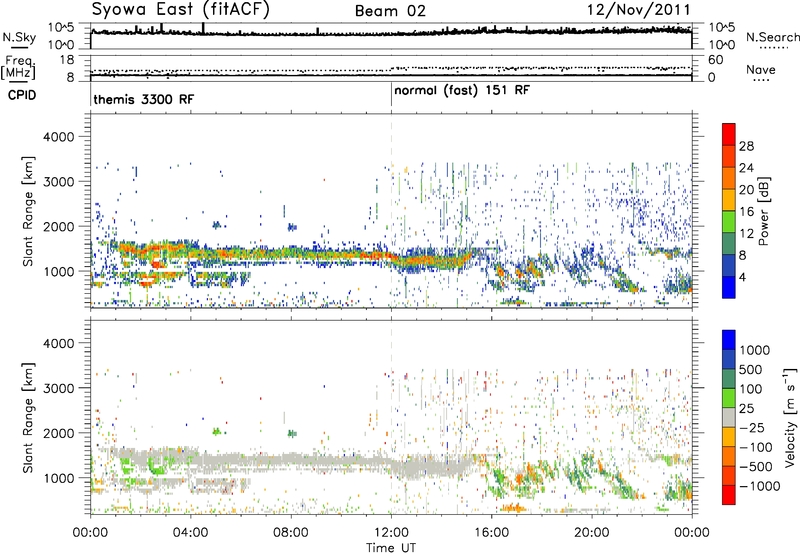Screen dimensions: 800x554
Task: Click the '-500' label on Velocity colorbar
Action: (x=756, y=467)
